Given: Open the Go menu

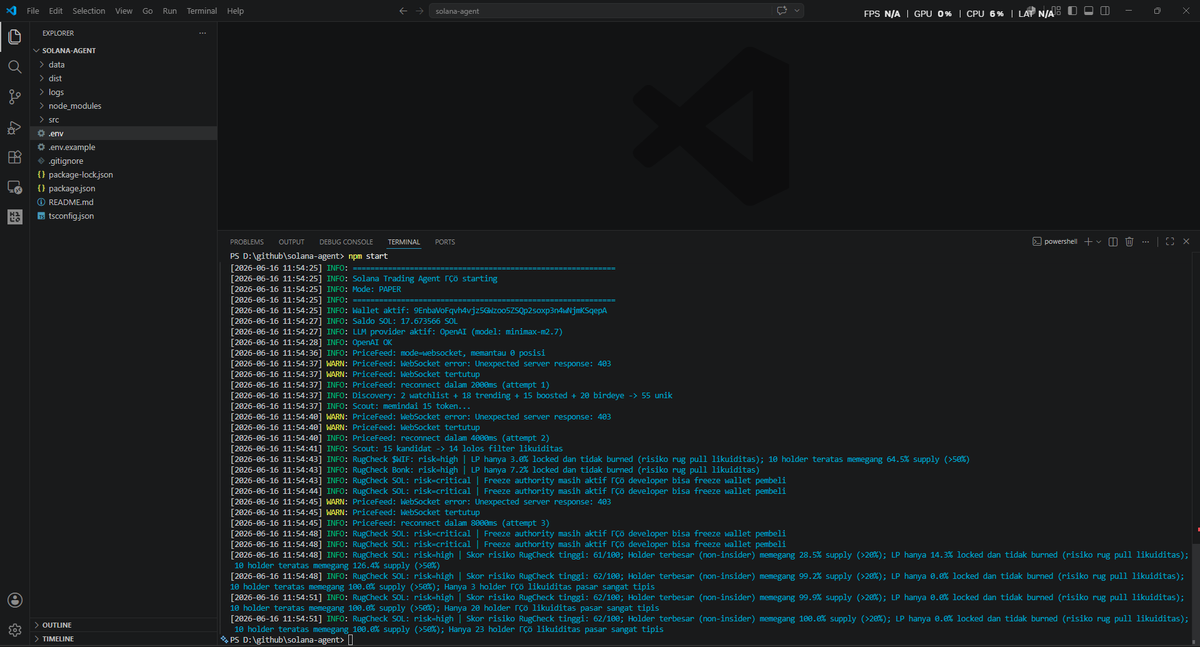Looking at the screenshot, I should click(x=148, y=11).
